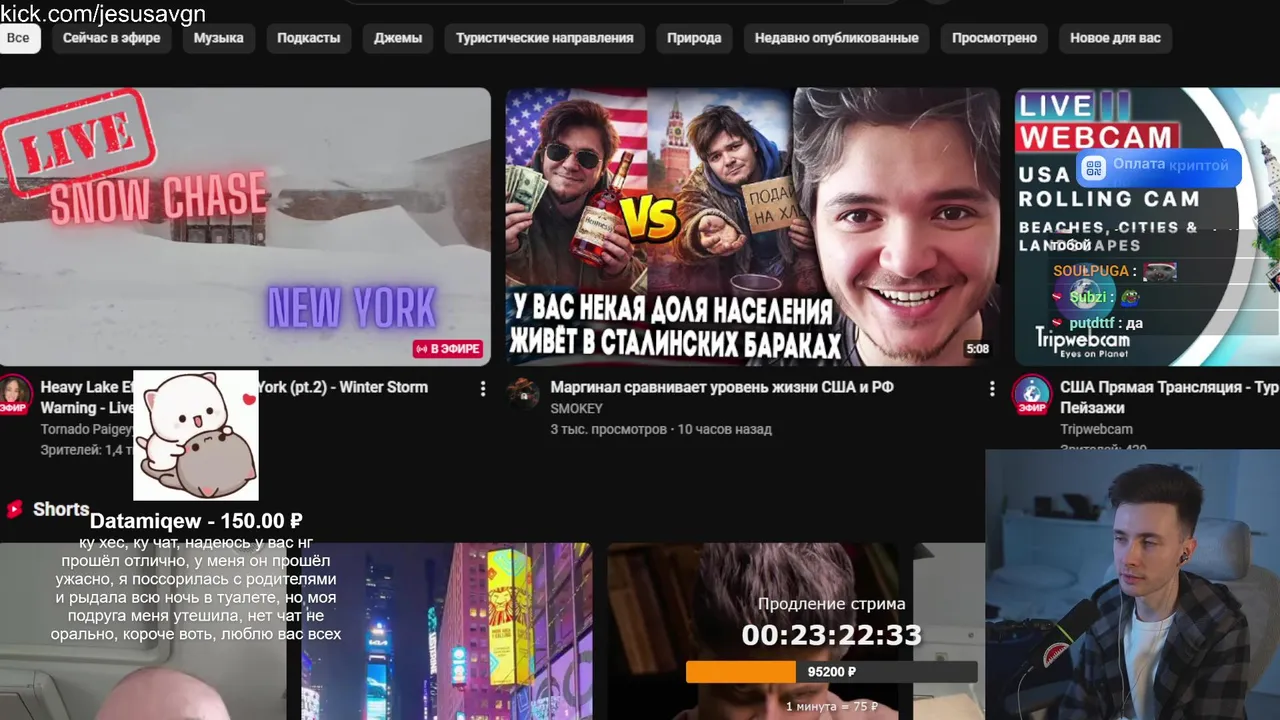Image resolution: width=1280 pixels, height=720 pixels.
Task: Open the SMOKEY channel name
Action: 577,408
